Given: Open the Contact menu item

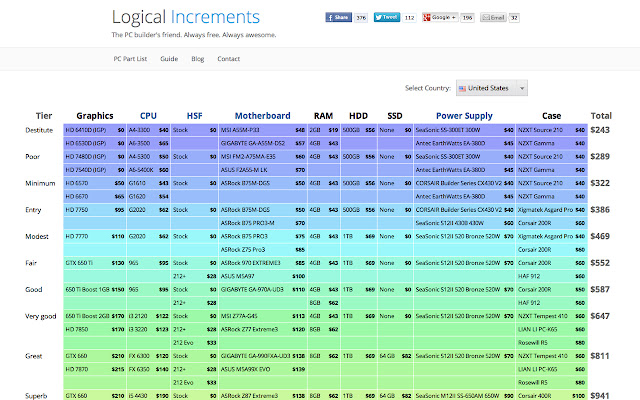Looking at the screenshot, I should [x=229, y=59].
